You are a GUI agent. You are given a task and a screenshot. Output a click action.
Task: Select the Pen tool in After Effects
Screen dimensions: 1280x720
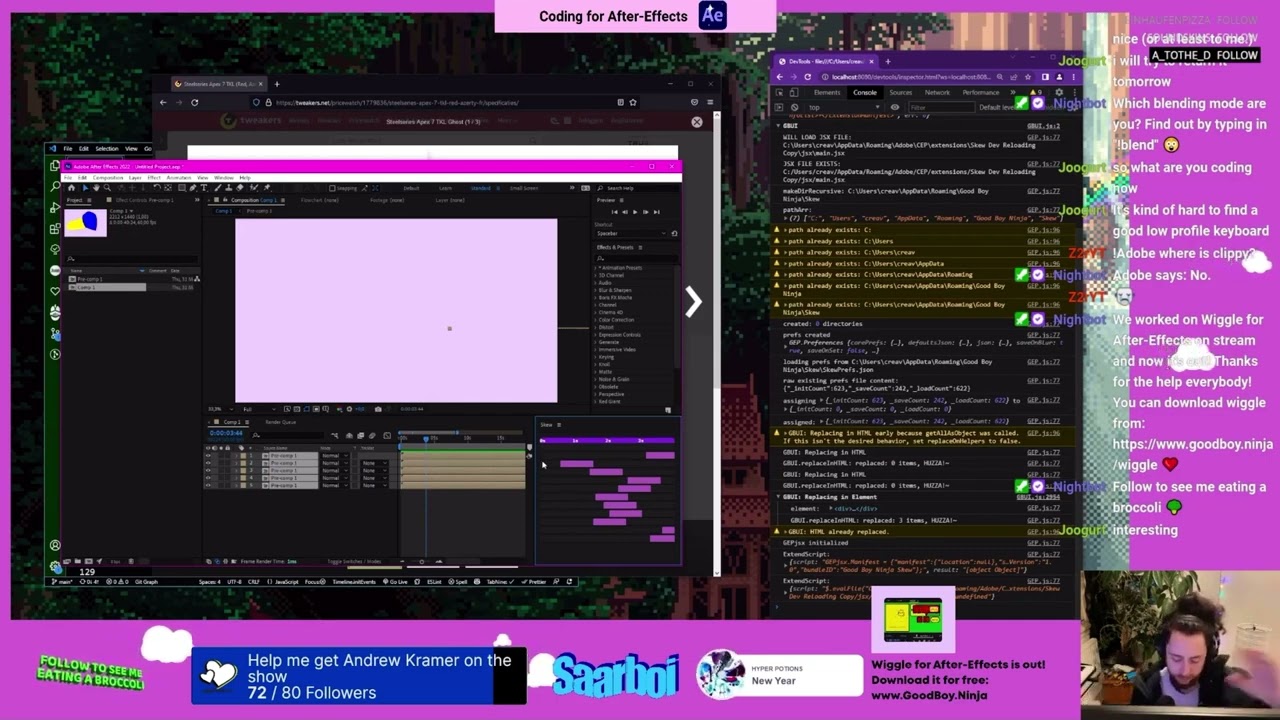[x=193, y=187]
